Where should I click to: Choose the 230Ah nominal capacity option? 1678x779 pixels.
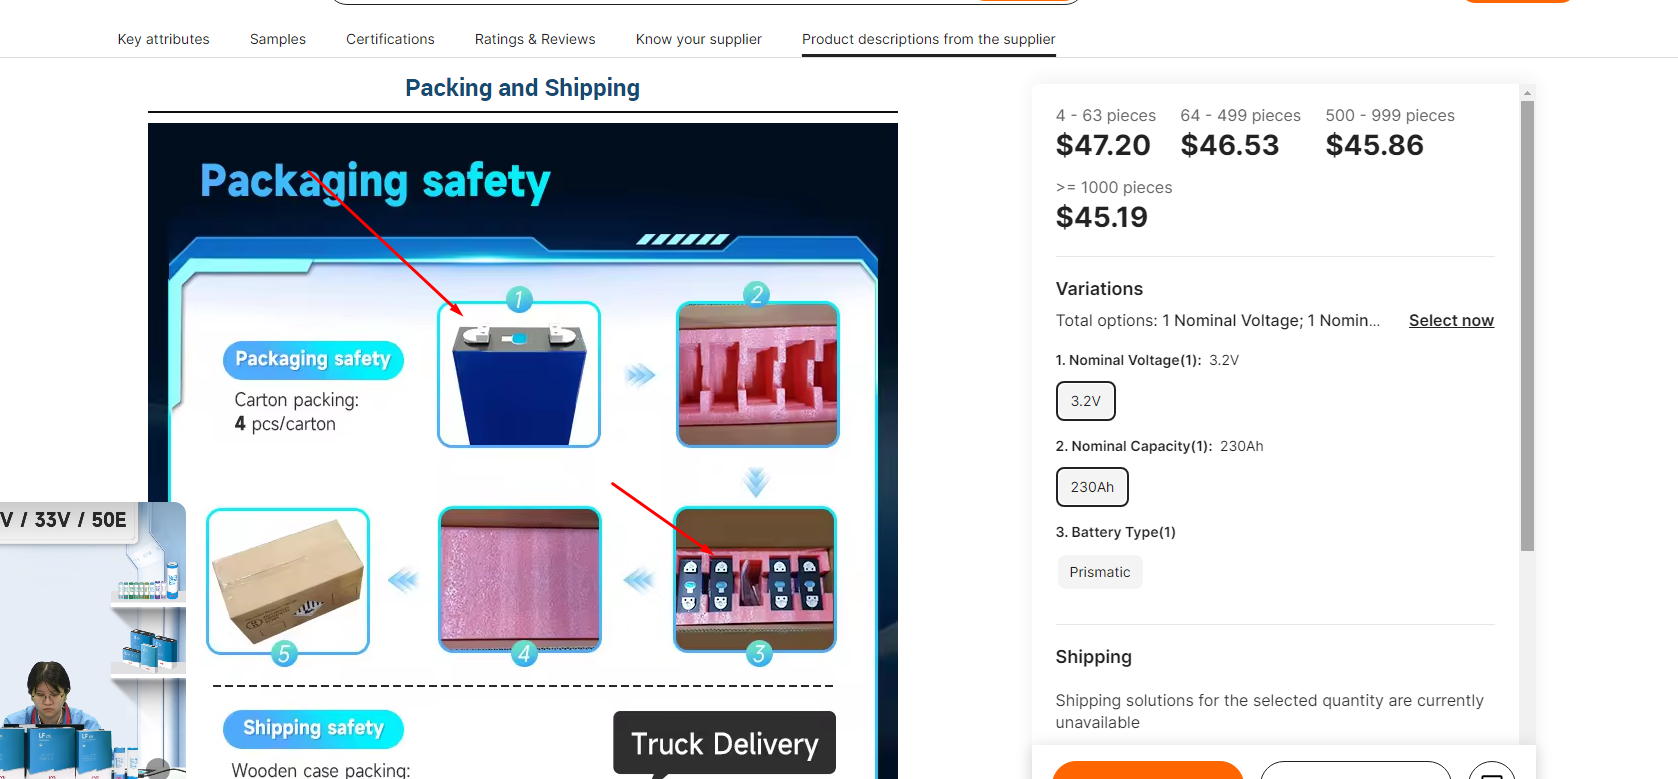1092,487
